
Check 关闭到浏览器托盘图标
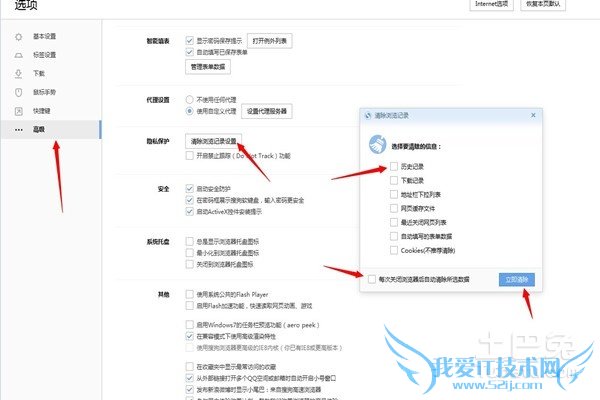coord(189,264)
